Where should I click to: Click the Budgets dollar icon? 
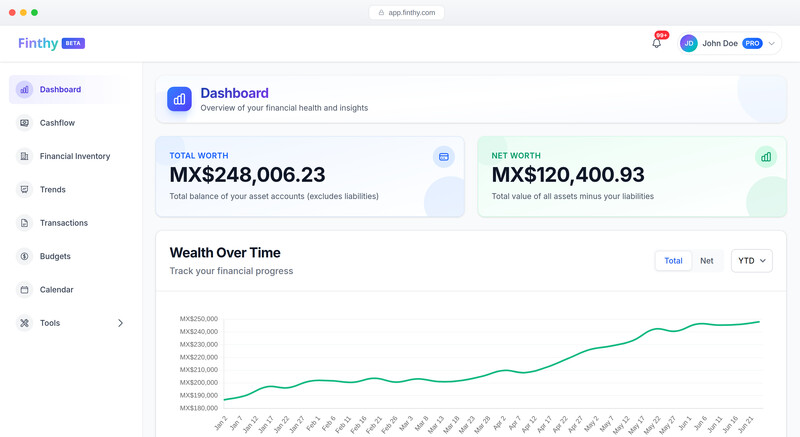[x=24, y=256]
